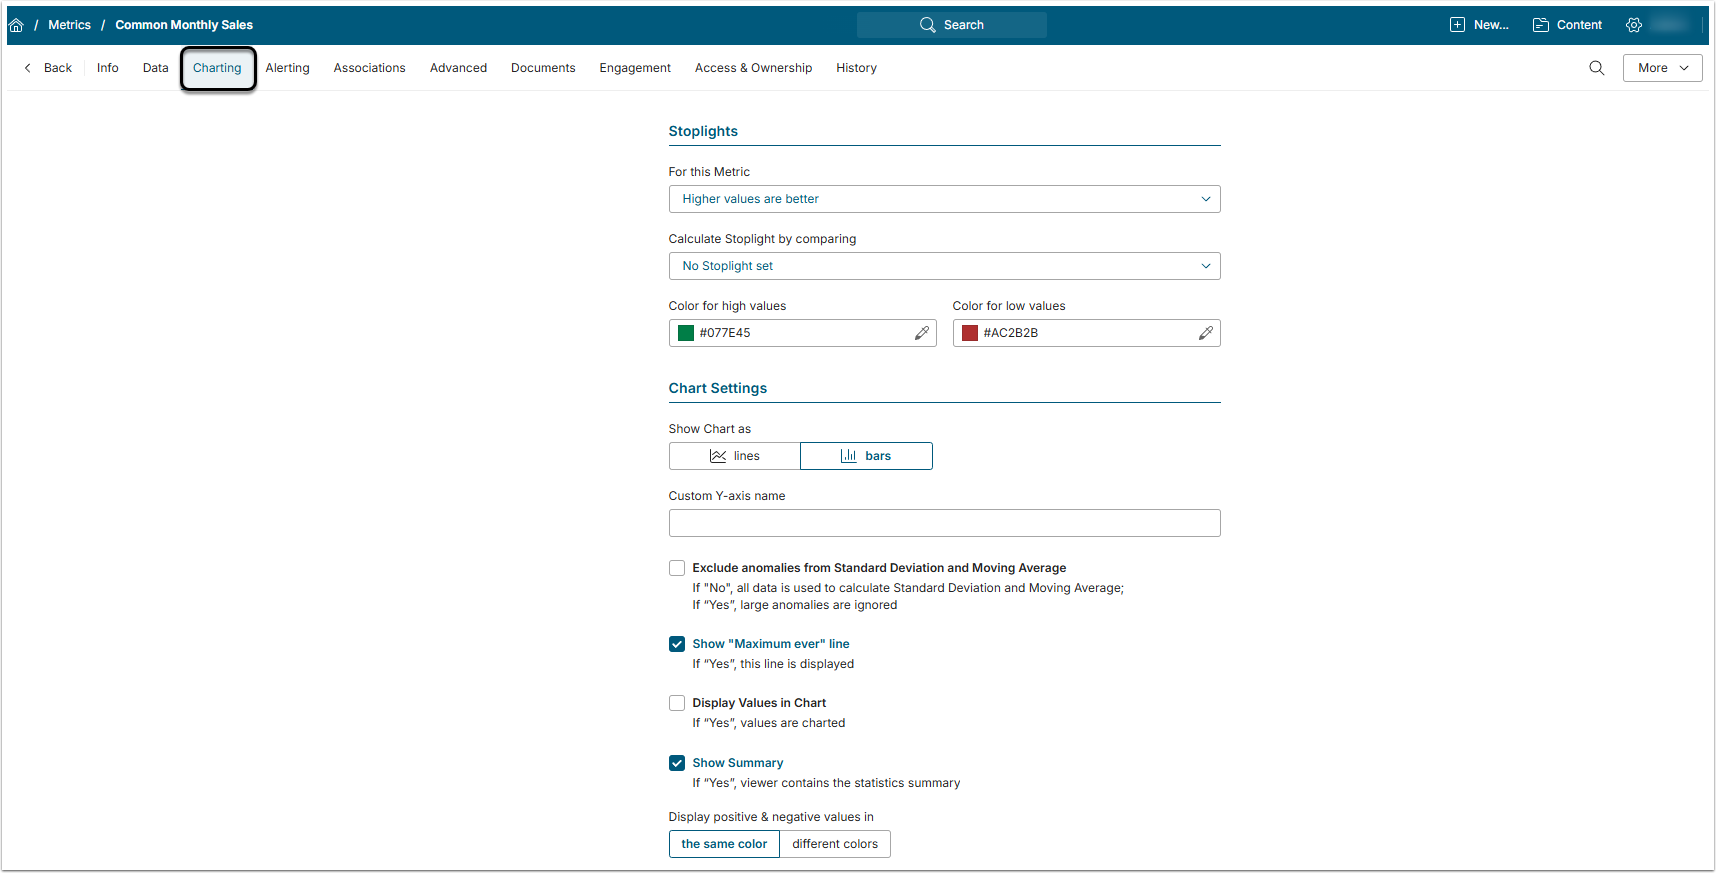This screenshot has width=1716, height=873.
Task: Enable Exclude anomalies from Standard Deviation checkbox
Action: 677,568
